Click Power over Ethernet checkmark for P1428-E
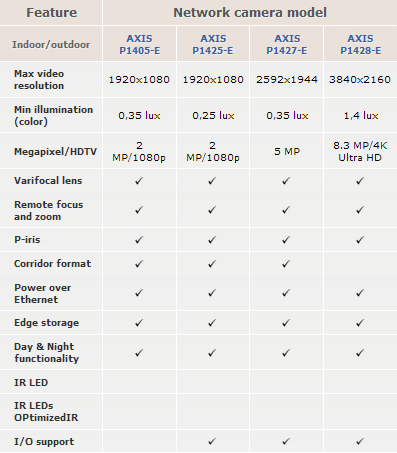This screenshot has height=453, width=397. [360, 293]
